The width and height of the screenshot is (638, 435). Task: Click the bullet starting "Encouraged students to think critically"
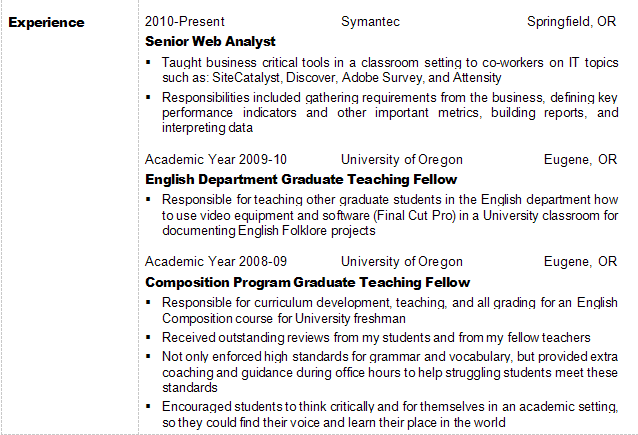(x=390, y=415)
